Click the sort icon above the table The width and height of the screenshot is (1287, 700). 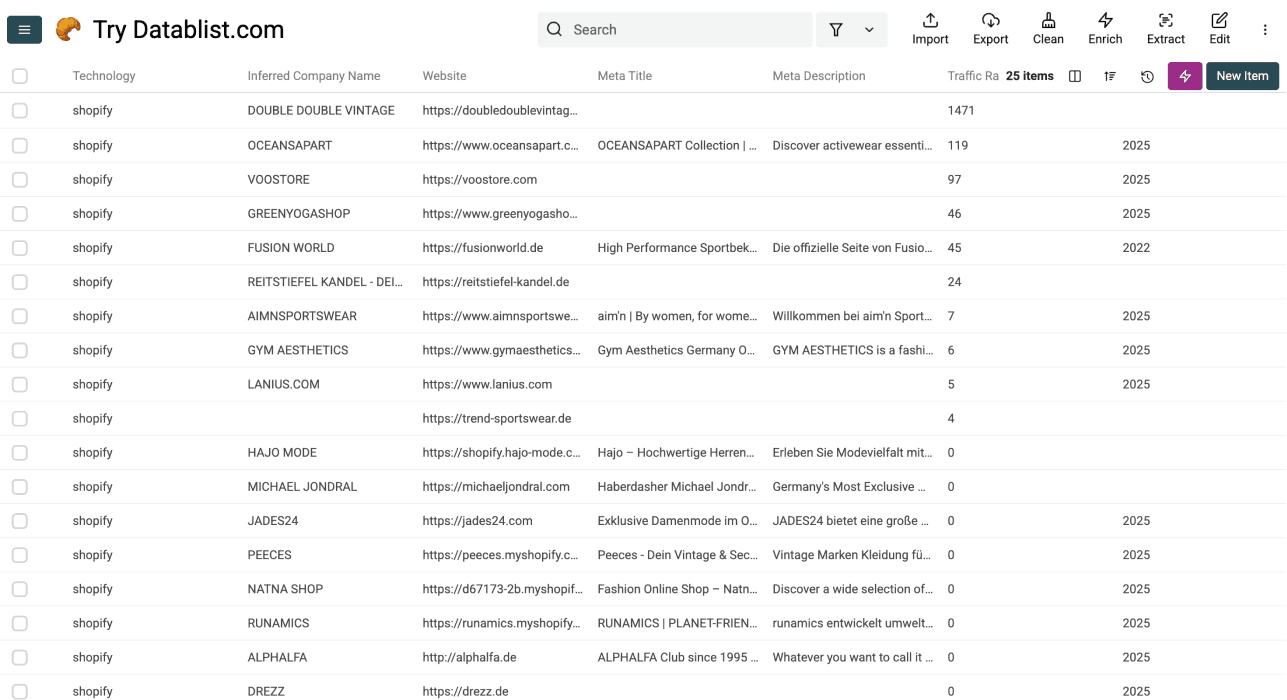tap(1109, 75)
